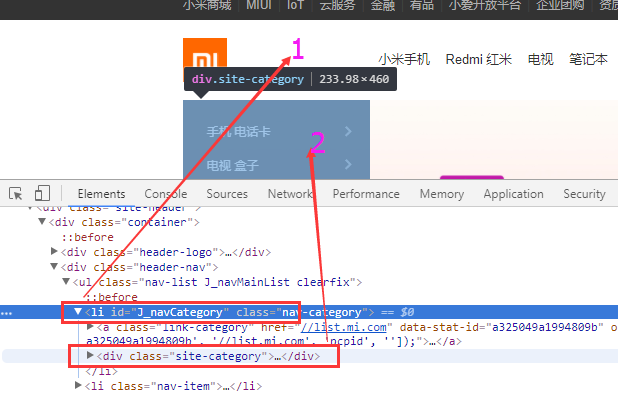Open 云服务 link in top bar
The width and height of the screenshot is (618, 393).
[337, 5]
